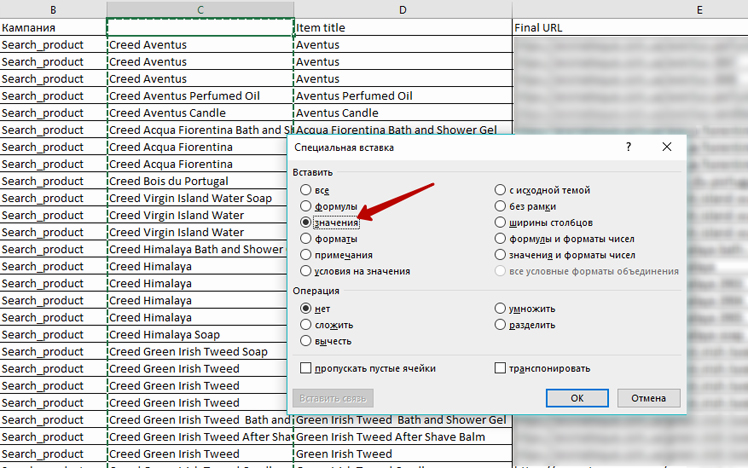Select column B header
Image resolution: width=748 pixels, height=468 pixels.
pyautogui.click(x=53, y=10)
